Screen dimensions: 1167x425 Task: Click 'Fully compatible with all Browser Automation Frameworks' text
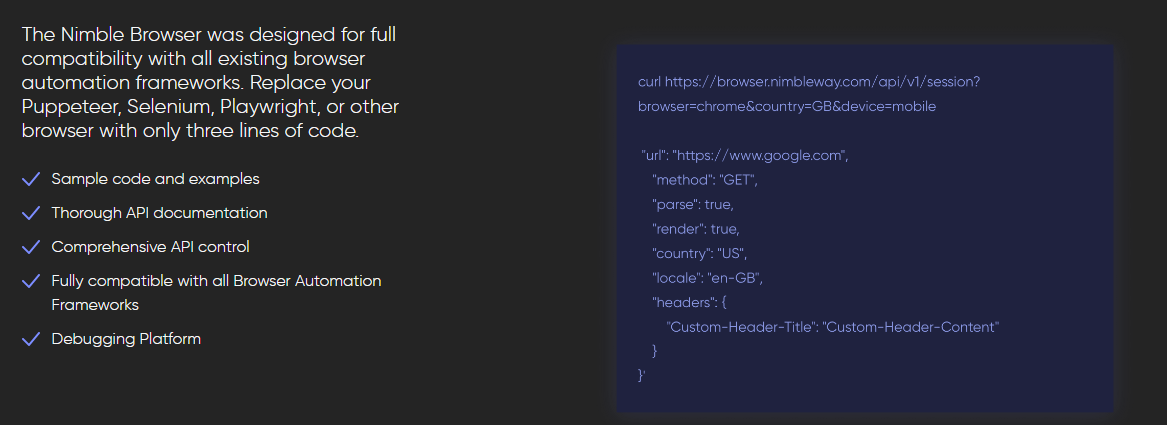[x=215, y=281]
